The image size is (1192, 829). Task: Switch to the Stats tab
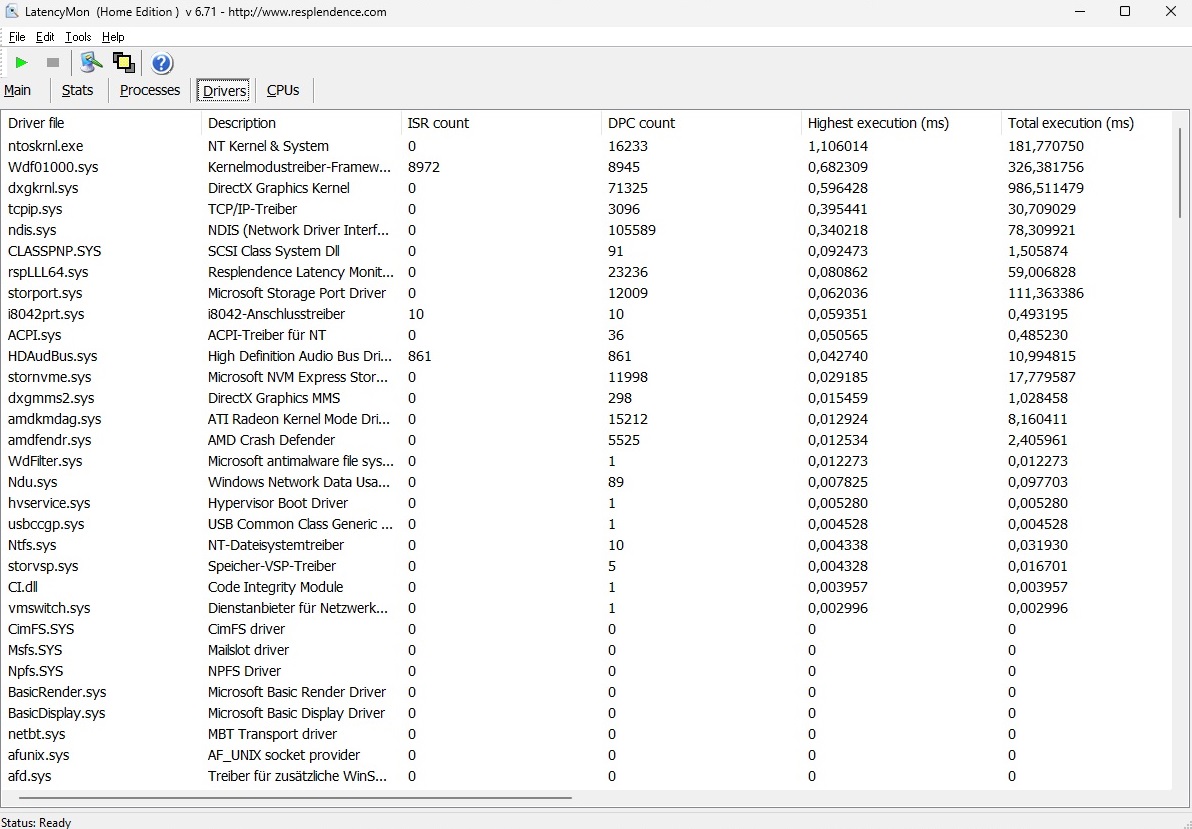77,90
